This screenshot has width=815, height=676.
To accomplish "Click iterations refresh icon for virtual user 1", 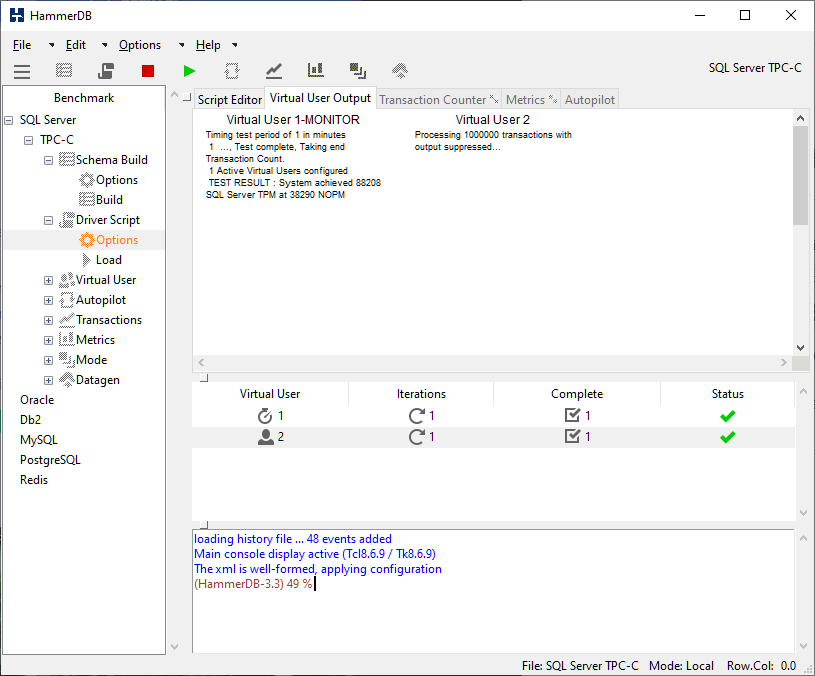I will 416,416.
